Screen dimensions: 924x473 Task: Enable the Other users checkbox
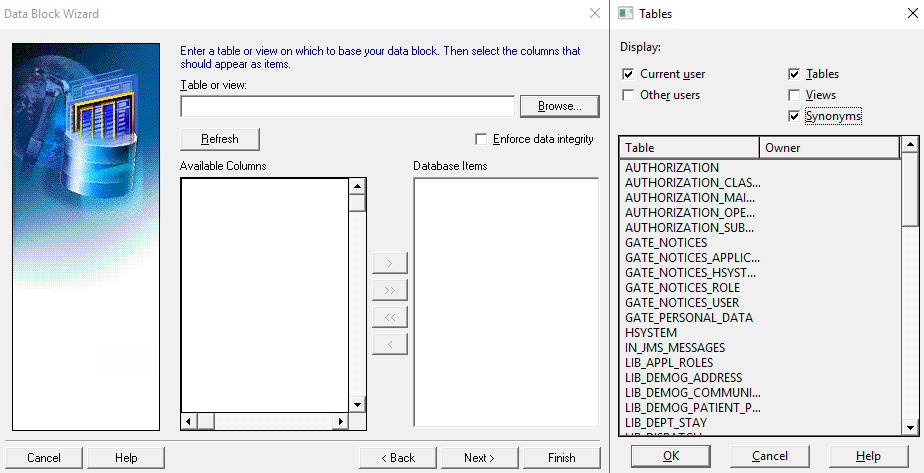(628, 95)
